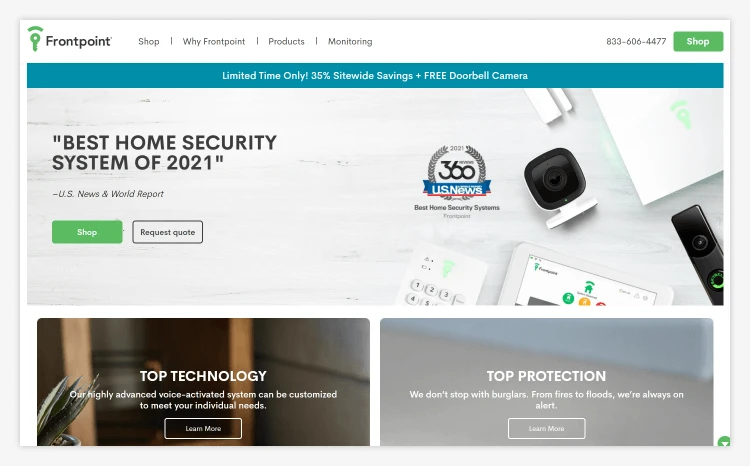Click the U.S. News 360 Reviews badge
The width and height of the screenshot is (750, 466).
click(457, 182)
